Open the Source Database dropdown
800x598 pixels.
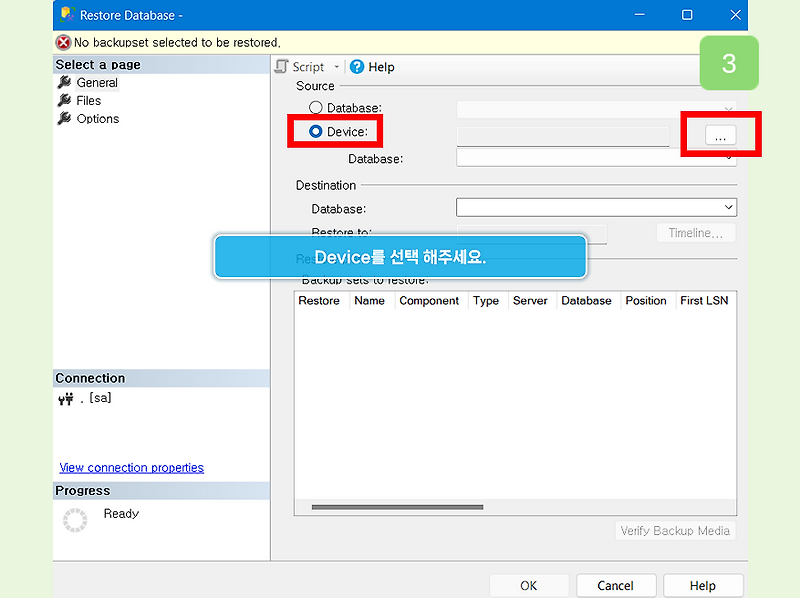pyautogui.click(x=729, y=107)
